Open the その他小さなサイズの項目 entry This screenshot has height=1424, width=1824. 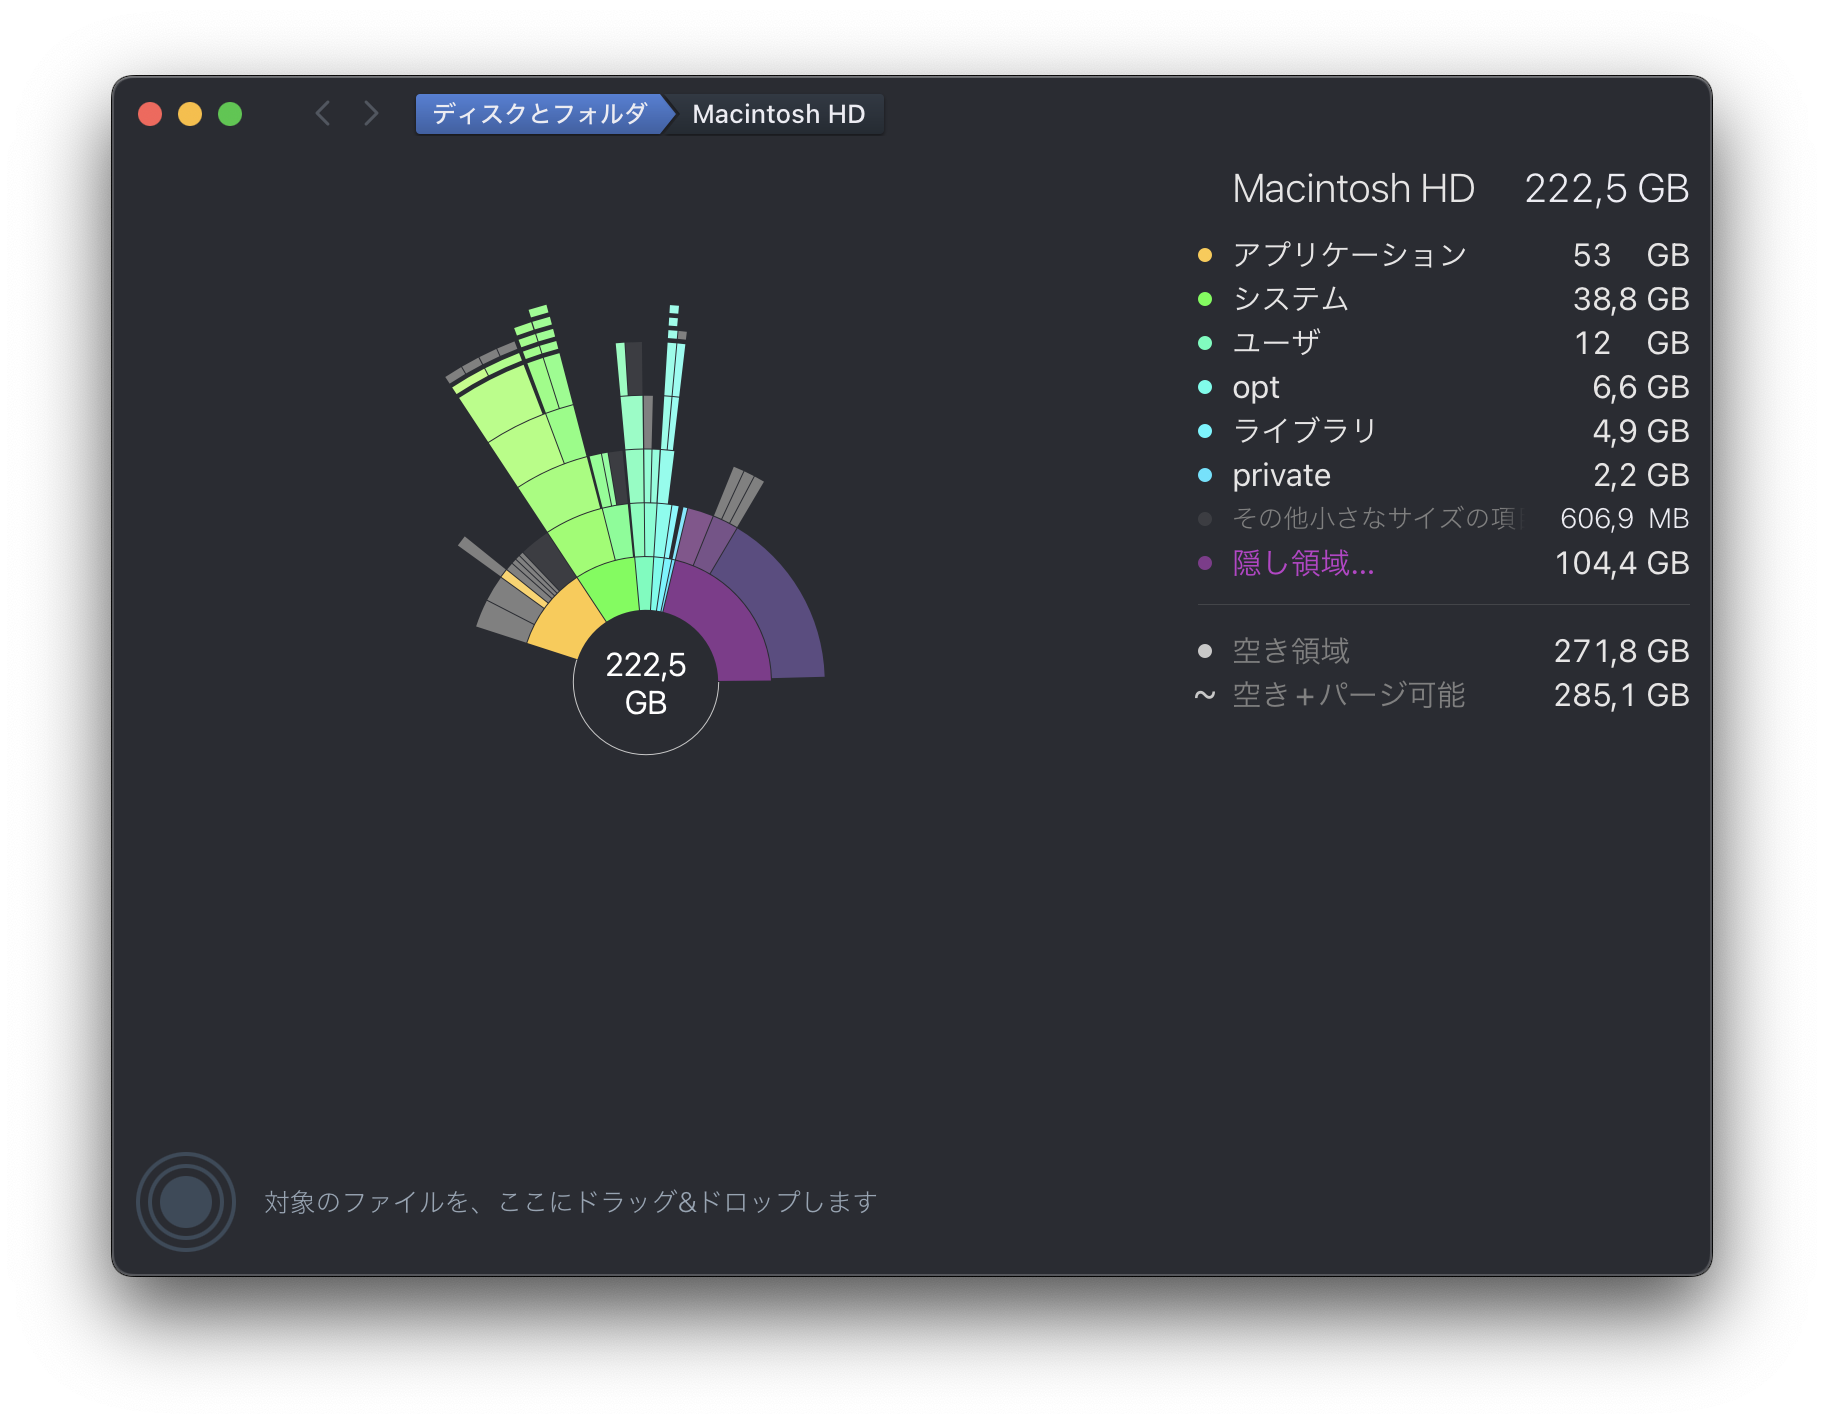[x=1443, y=519]
